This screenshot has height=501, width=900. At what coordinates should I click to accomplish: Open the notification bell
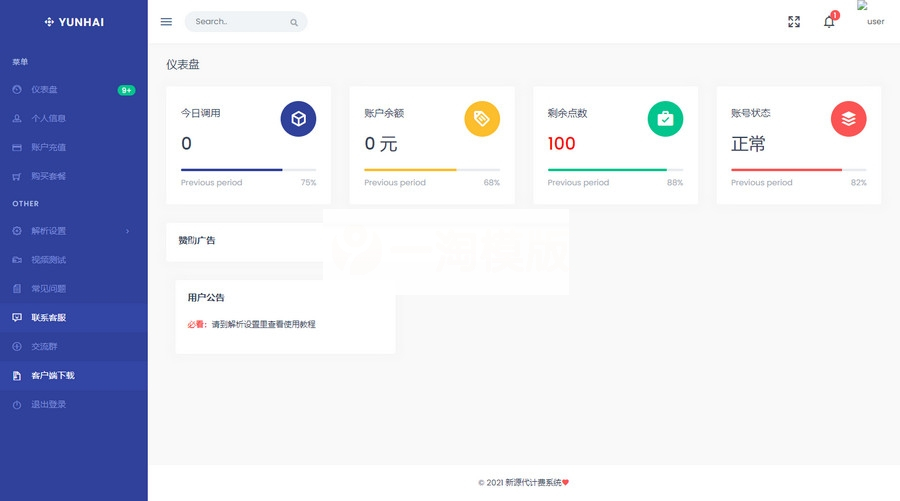(x=829, y=22)
